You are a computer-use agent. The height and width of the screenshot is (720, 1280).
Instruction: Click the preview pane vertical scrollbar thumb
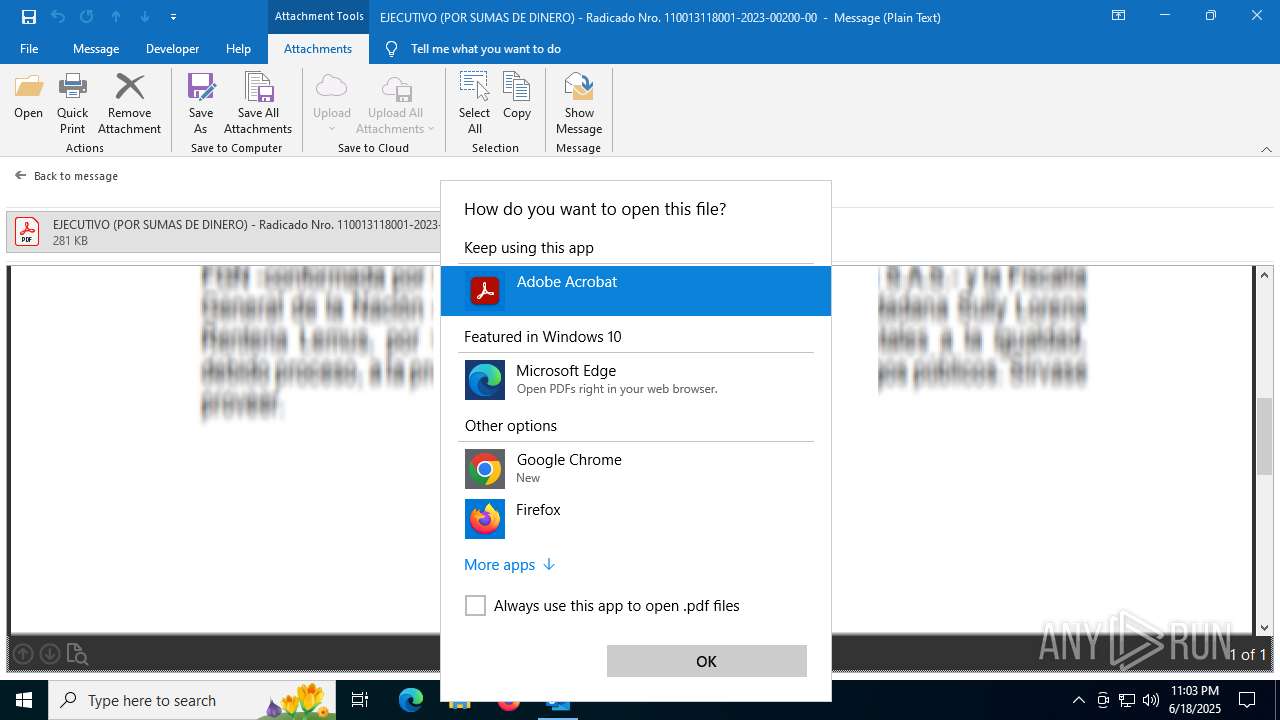[1265, 435]
